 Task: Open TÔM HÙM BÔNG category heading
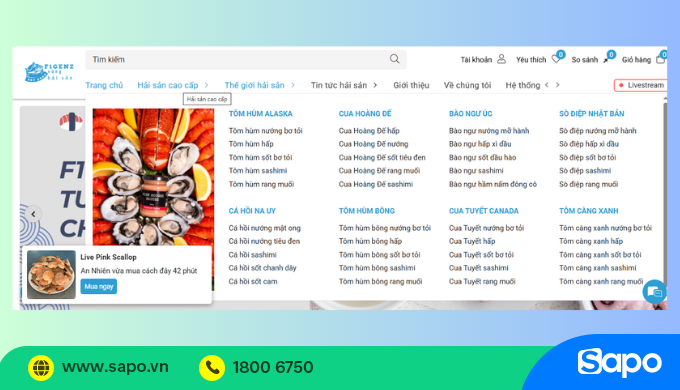coord(366,211)
